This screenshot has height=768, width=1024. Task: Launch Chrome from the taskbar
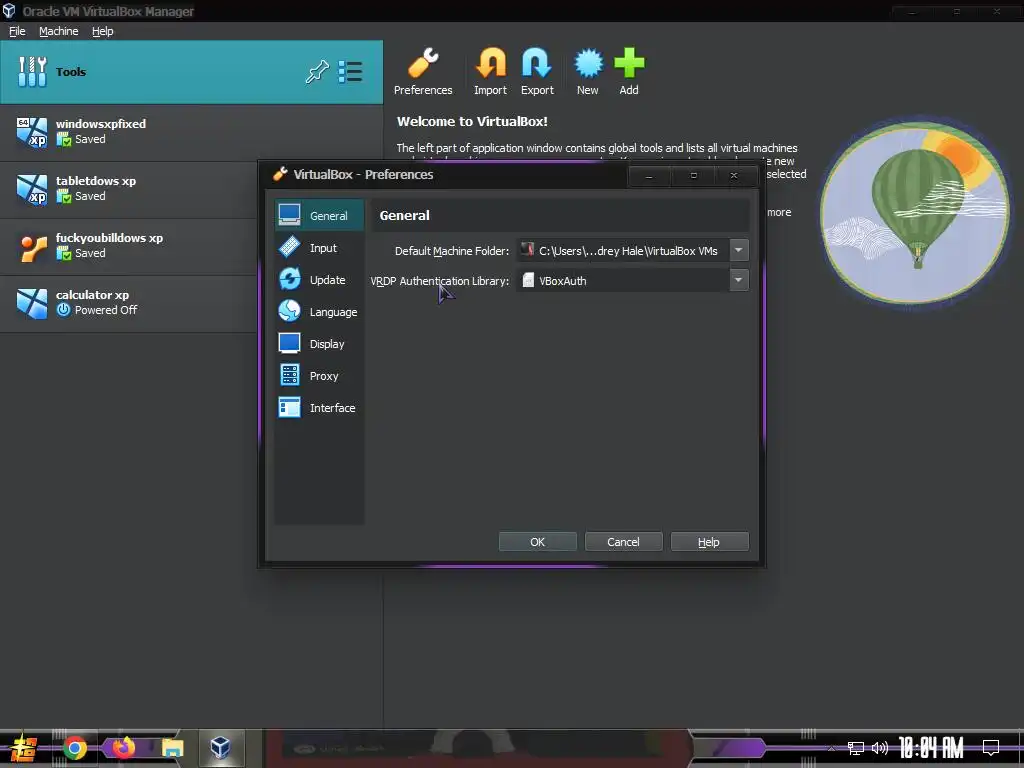click(x=75, y=748)
